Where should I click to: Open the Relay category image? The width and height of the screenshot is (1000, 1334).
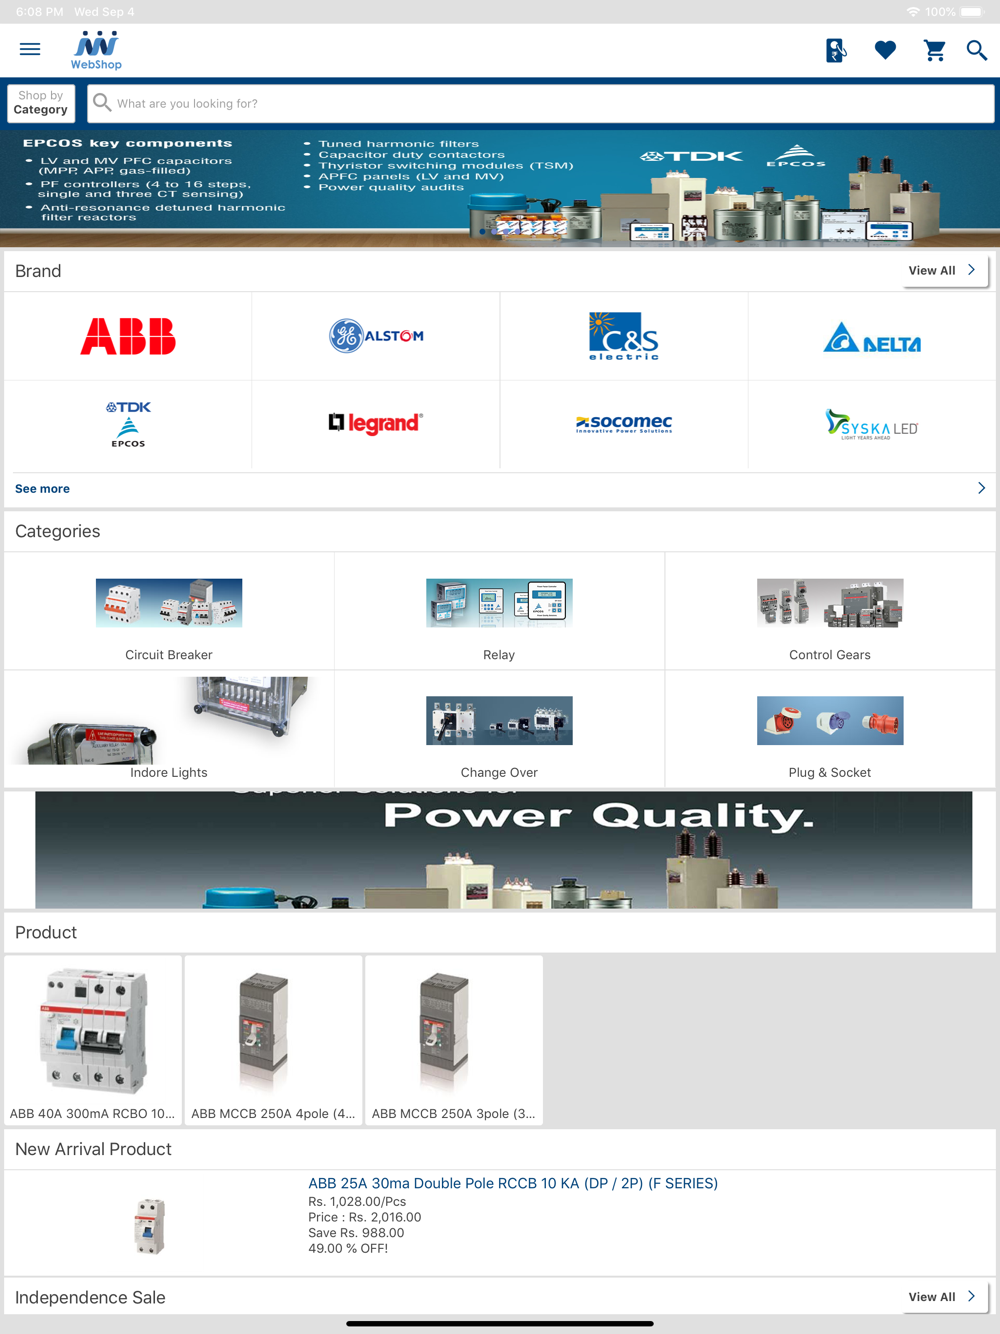pyautogui.click(x=499, y=603)
